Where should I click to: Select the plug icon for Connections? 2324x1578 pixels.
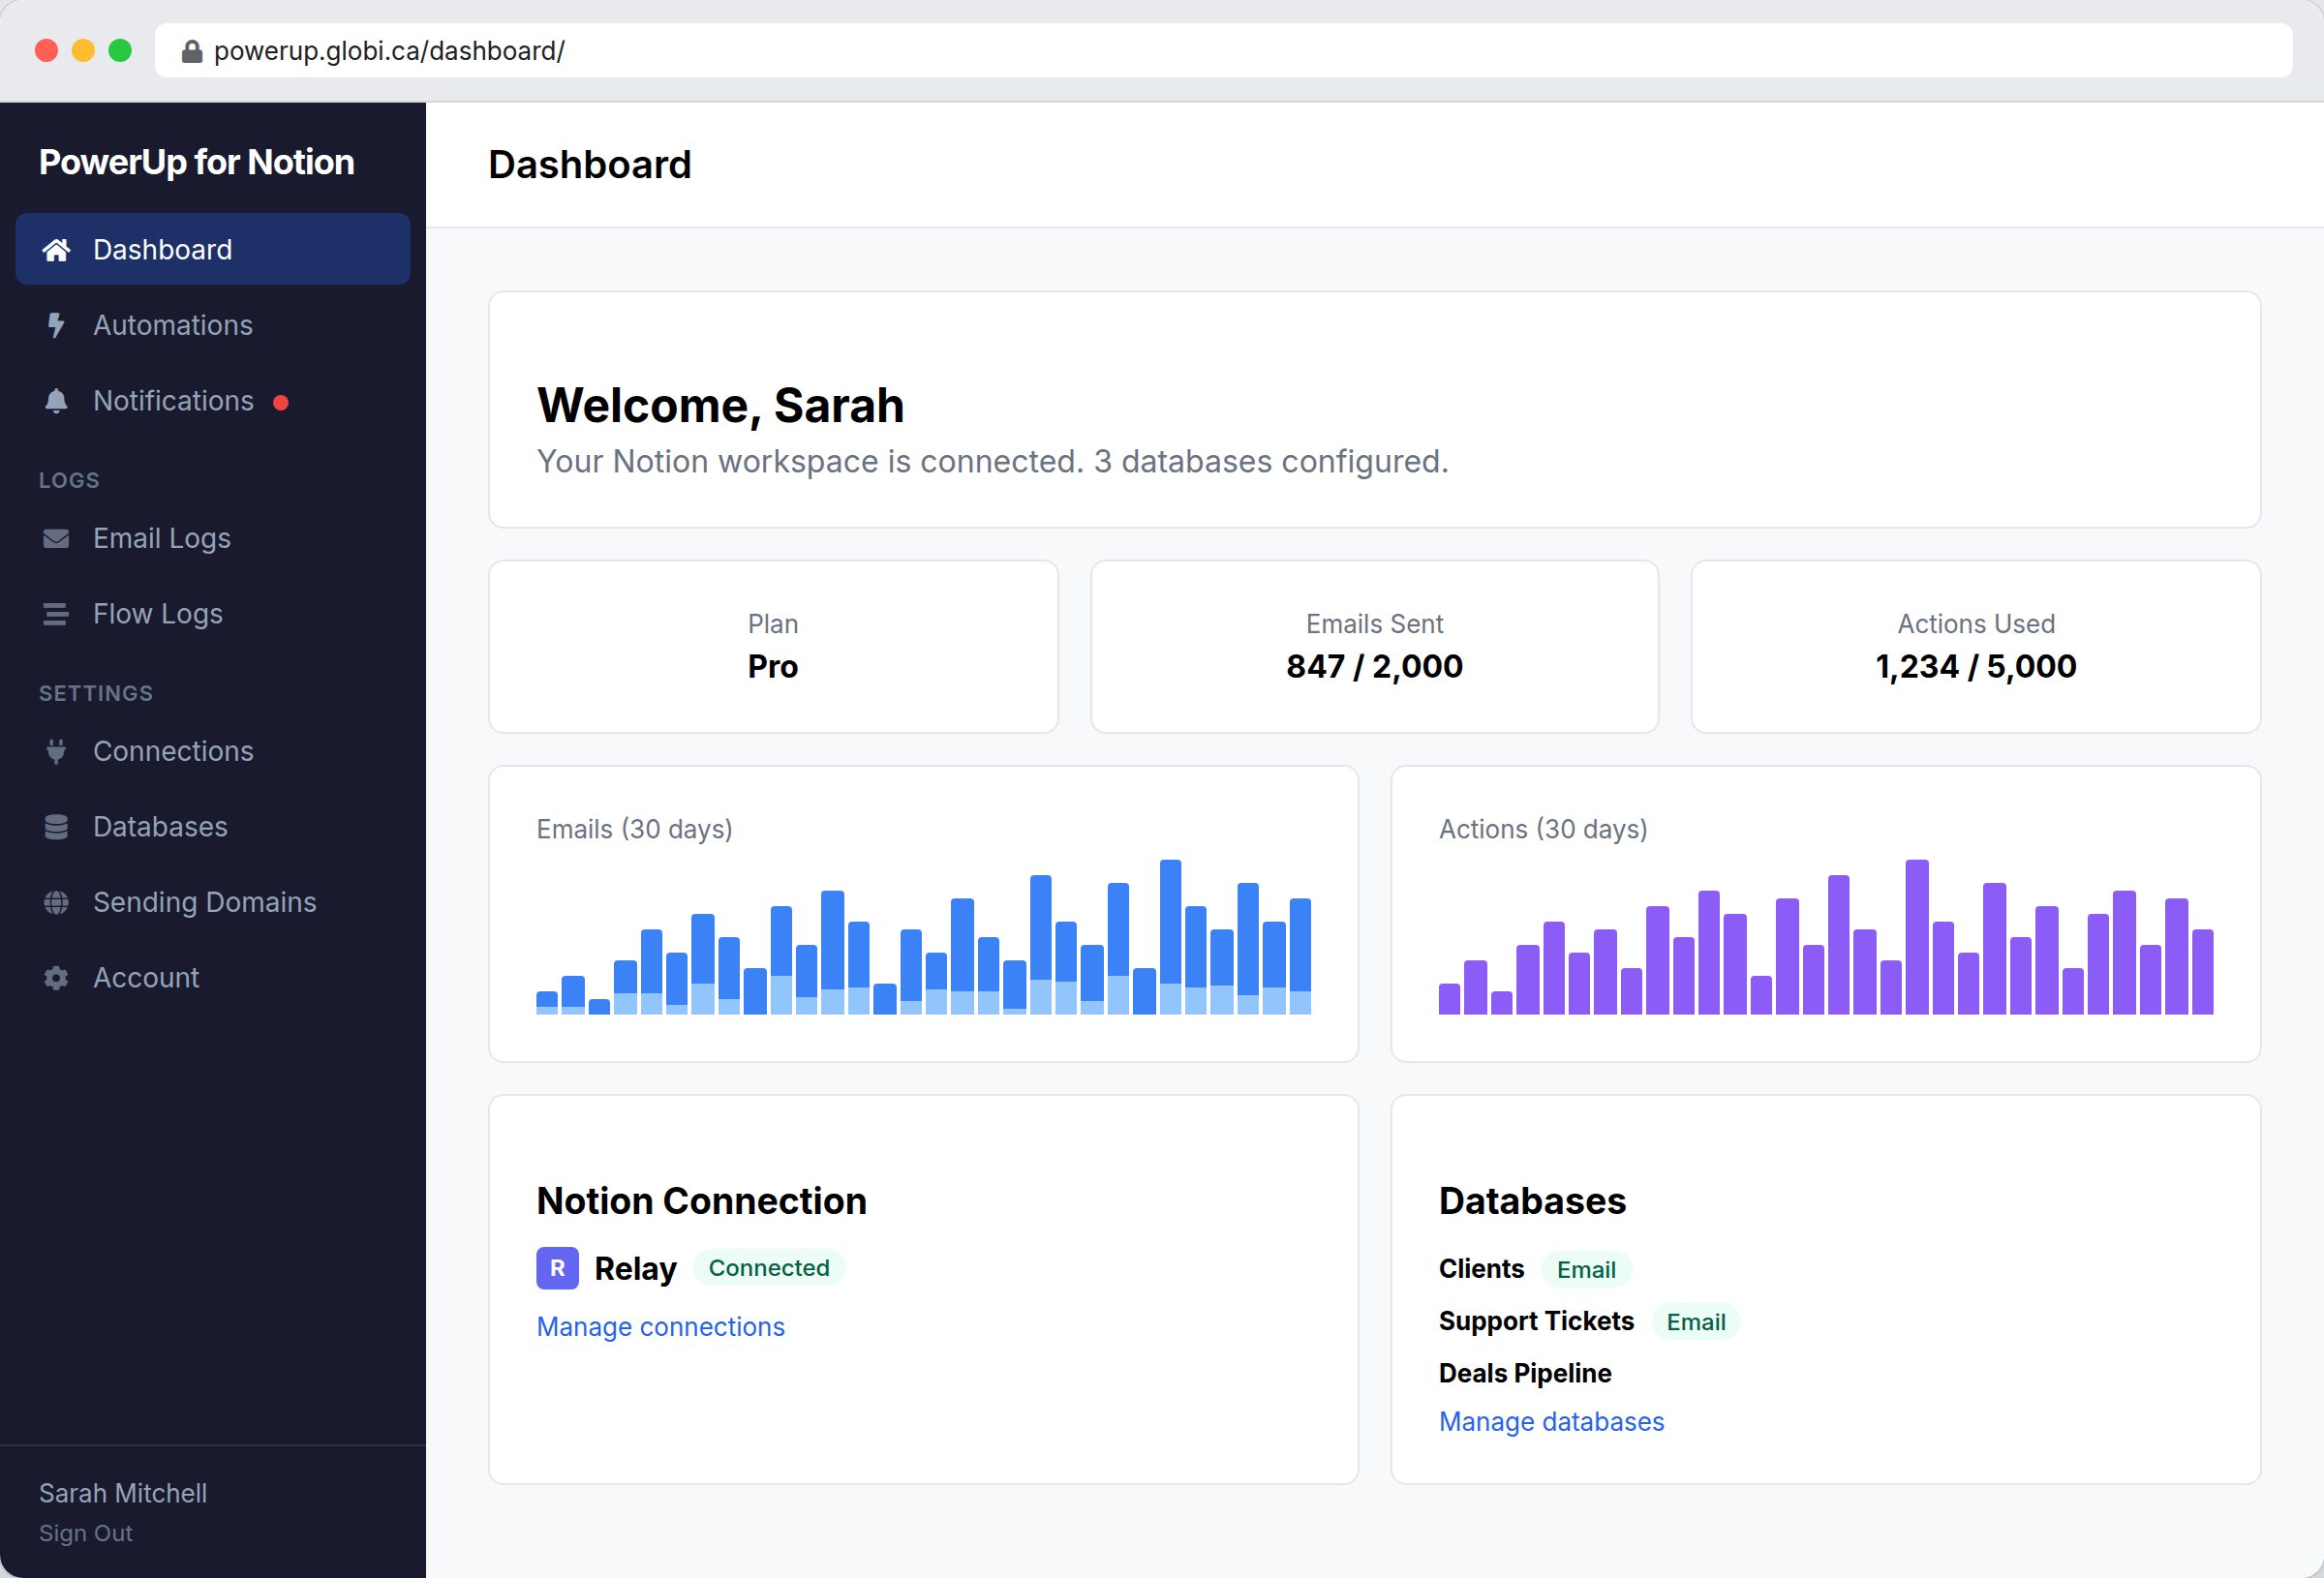tap(56, 751)
